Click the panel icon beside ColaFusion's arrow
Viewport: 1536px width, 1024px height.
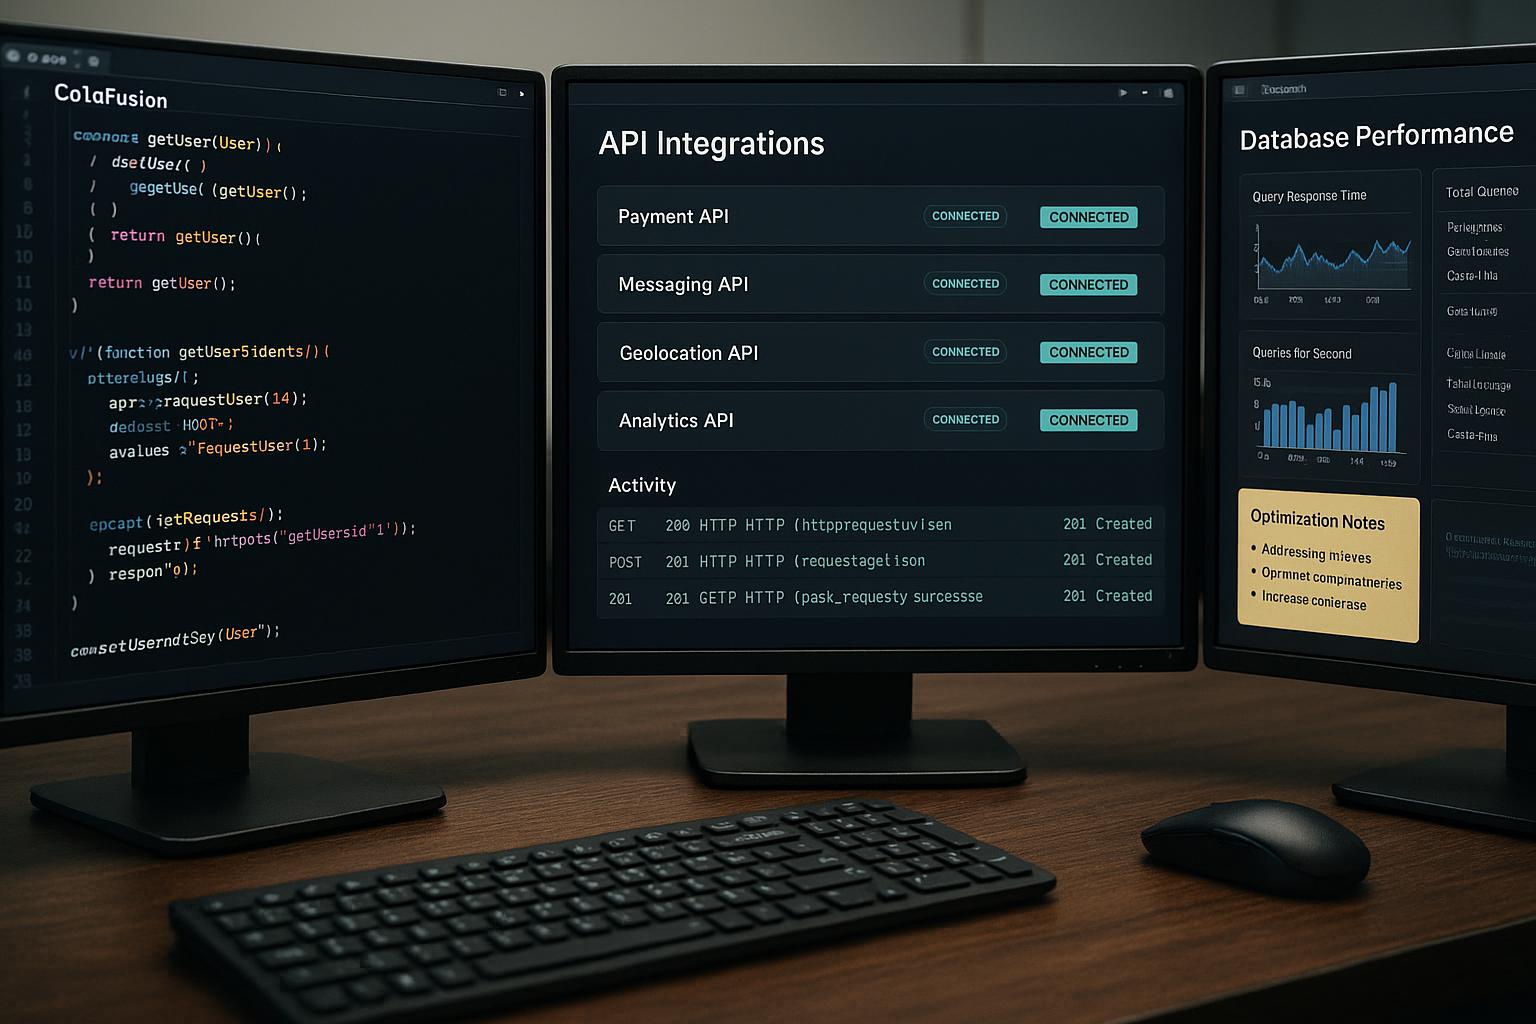(502, 92)
